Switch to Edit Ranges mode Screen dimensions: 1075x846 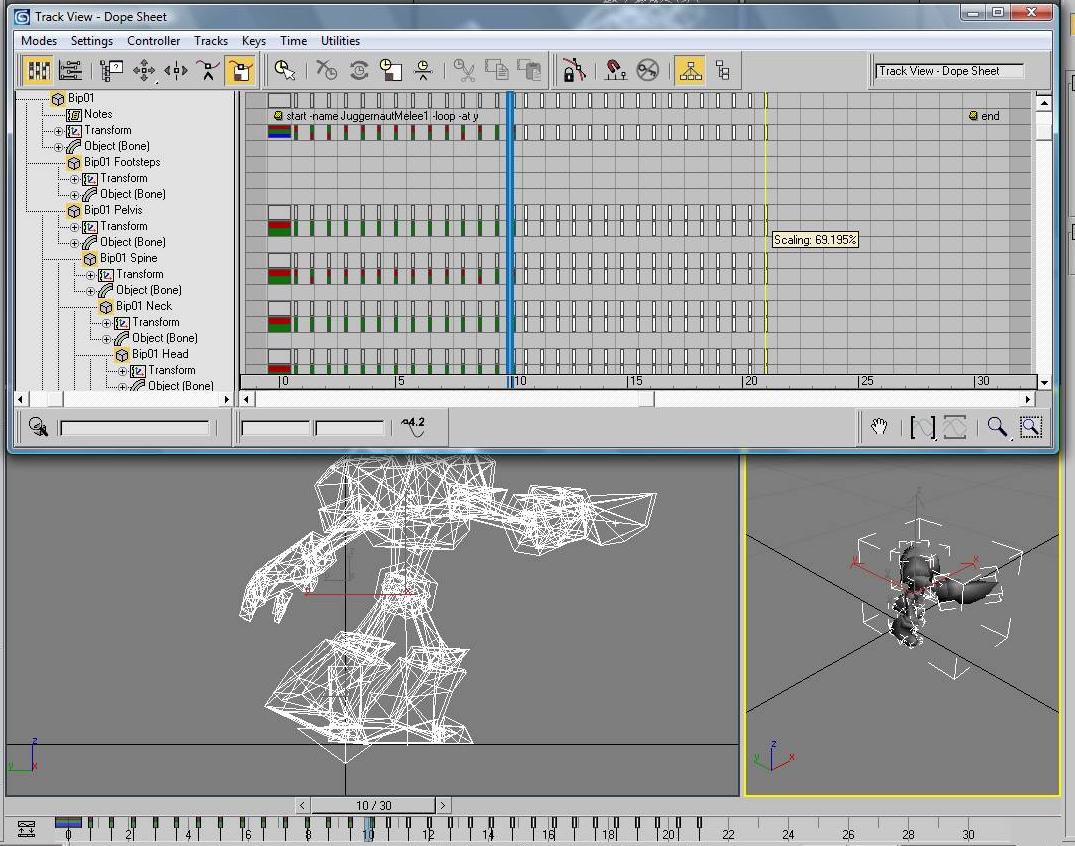[x=71, y=70]
